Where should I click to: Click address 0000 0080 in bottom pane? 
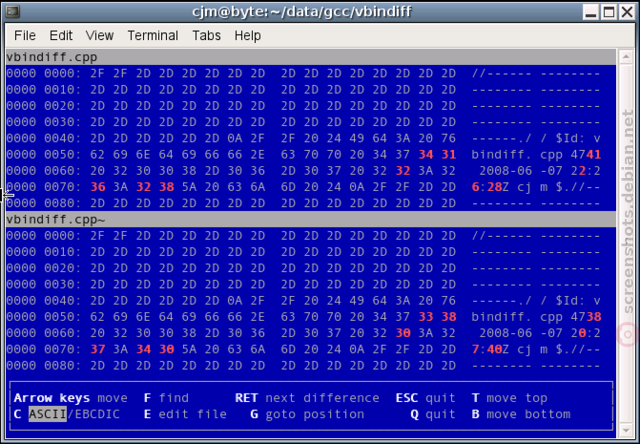coord(44,366)
